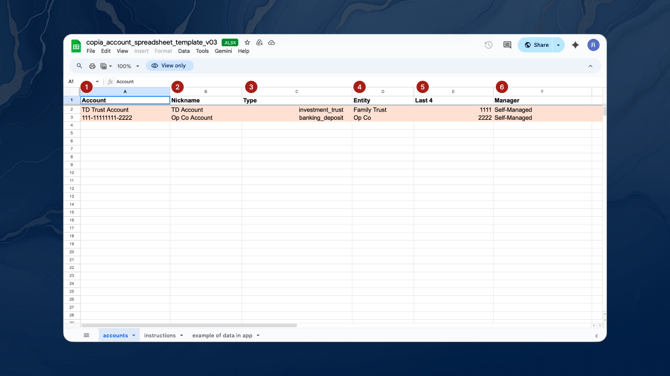
Task: Switch to the instructions sheet tab
Action: [x=160, y=335]
